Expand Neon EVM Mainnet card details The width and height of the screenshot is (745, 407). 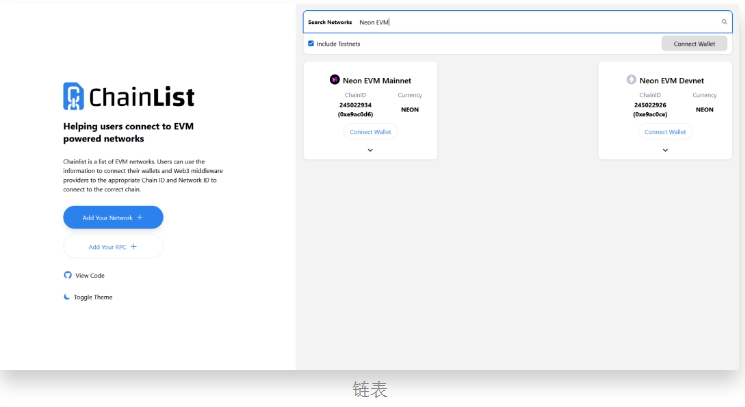[x=370, y=150]
